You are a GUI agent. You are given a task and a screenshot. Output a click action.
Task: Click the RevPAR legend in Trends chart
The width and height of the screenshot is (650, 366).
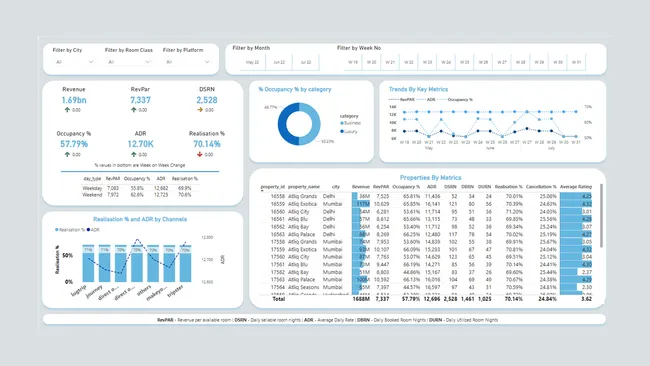[402, 99]
